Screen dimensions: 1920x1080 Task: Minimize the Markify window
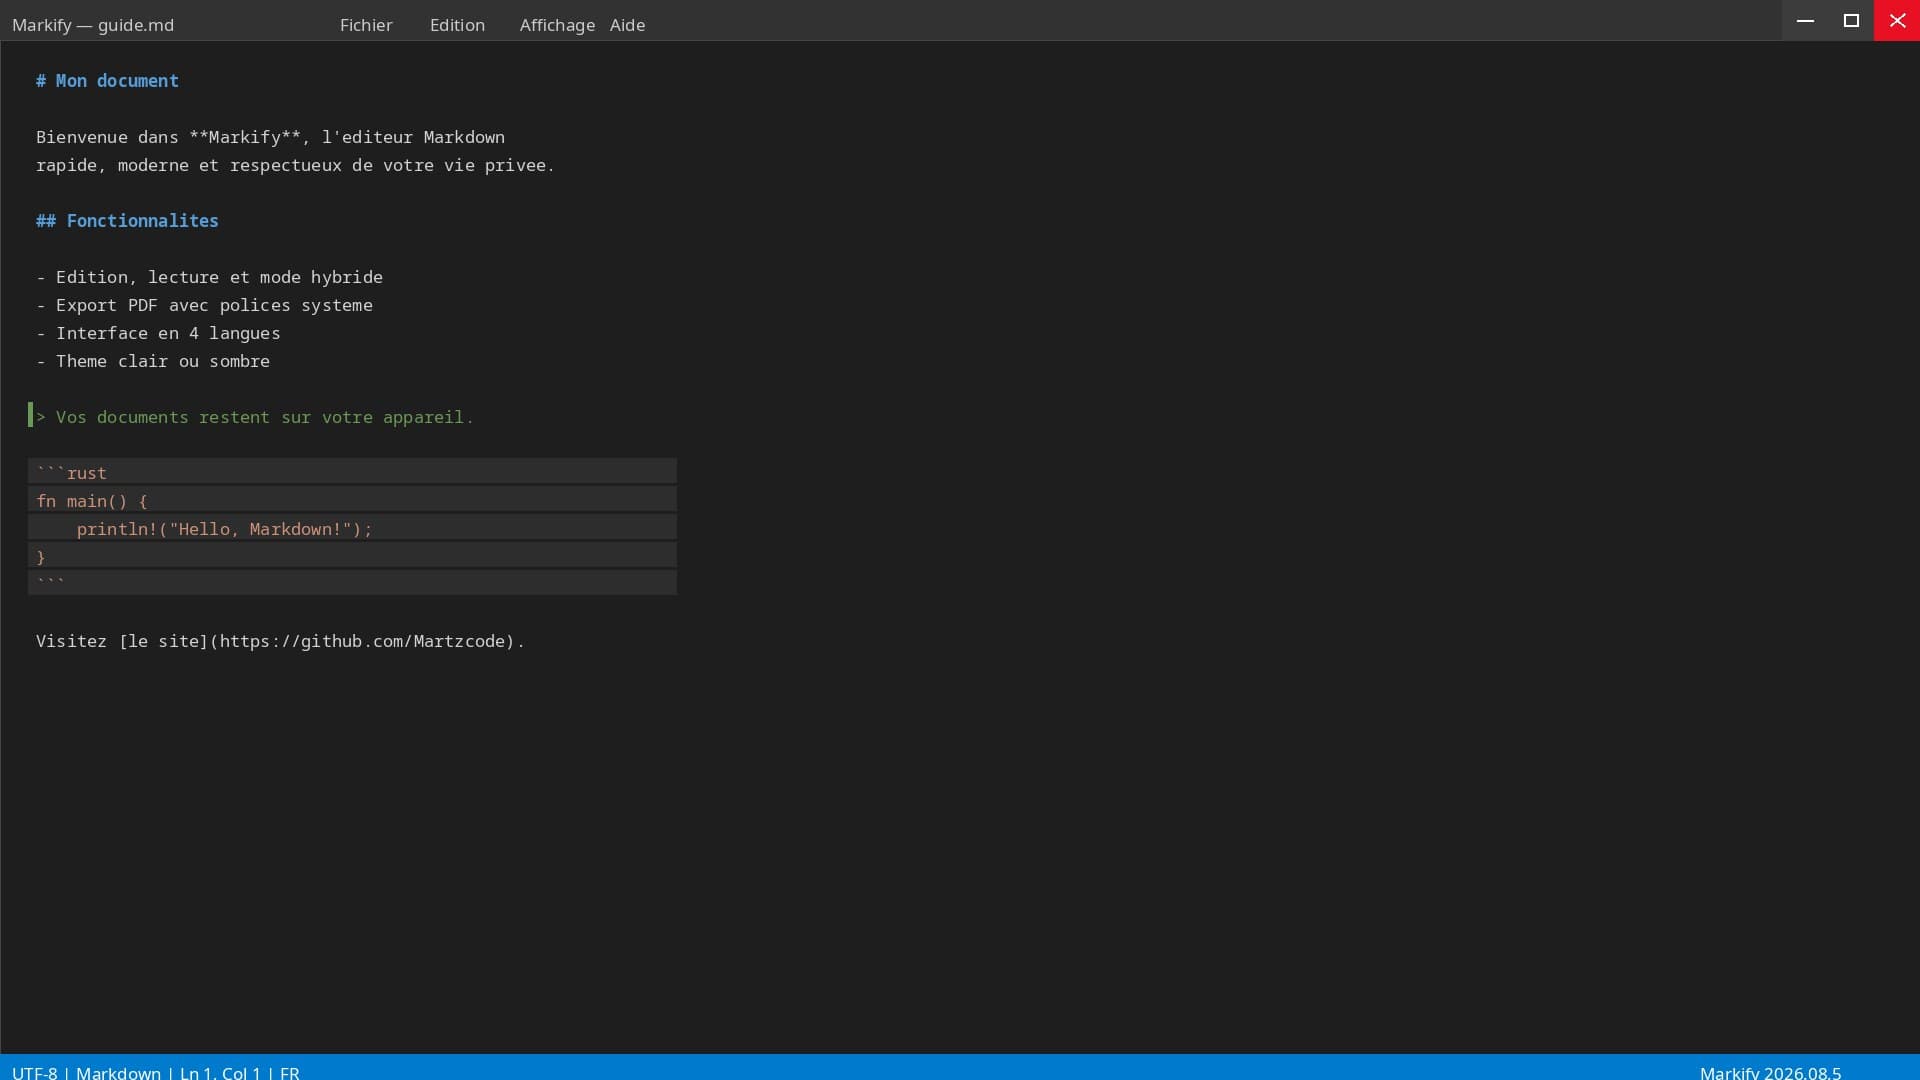click(x=1805, y=20)
